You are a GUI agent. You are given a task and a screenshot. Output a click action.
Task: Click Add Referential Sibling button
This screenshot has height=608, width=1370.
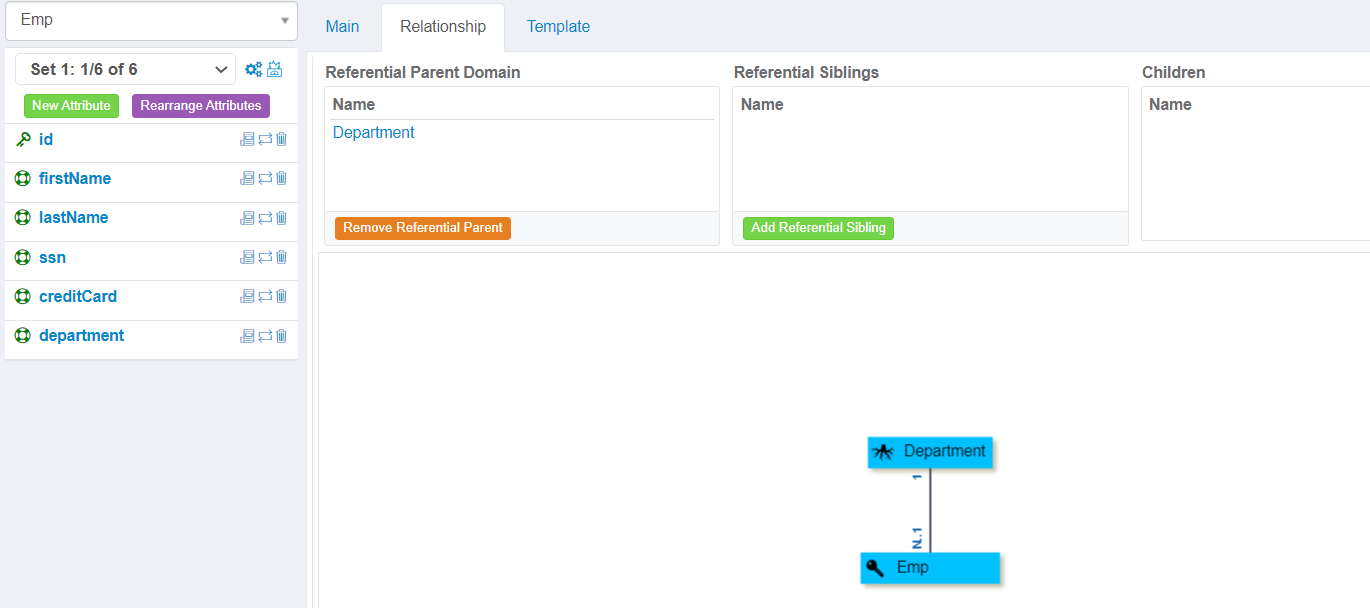tap(818, 228)
